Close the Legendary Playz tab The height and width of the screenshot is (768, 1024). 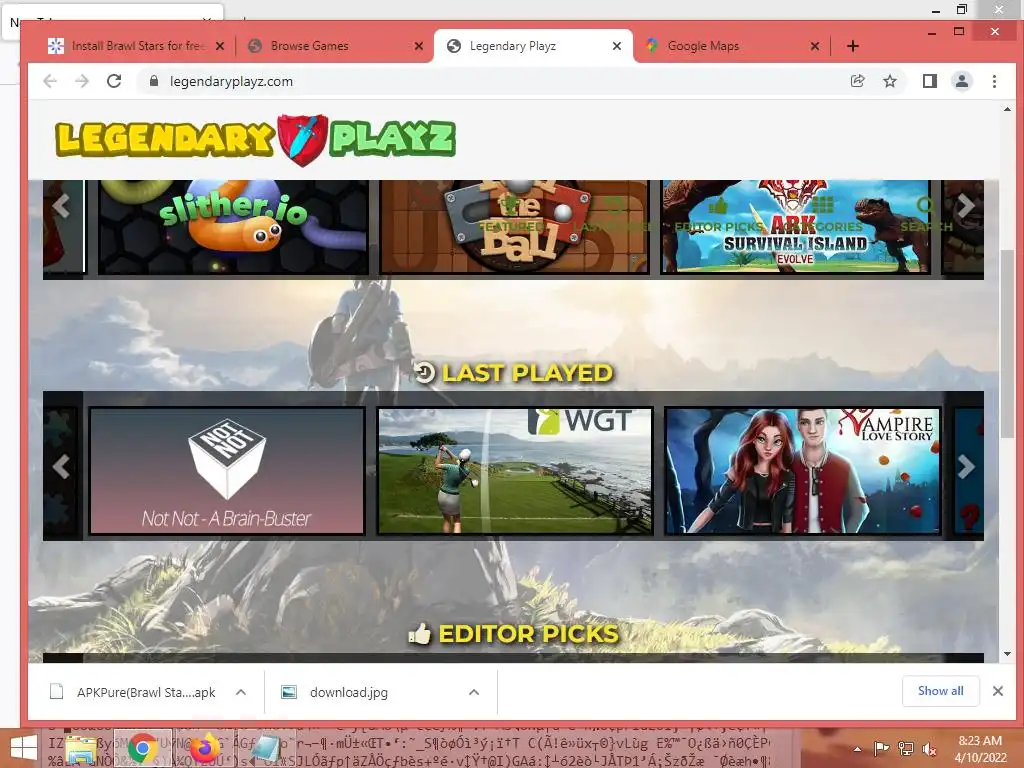coord(616,46)
